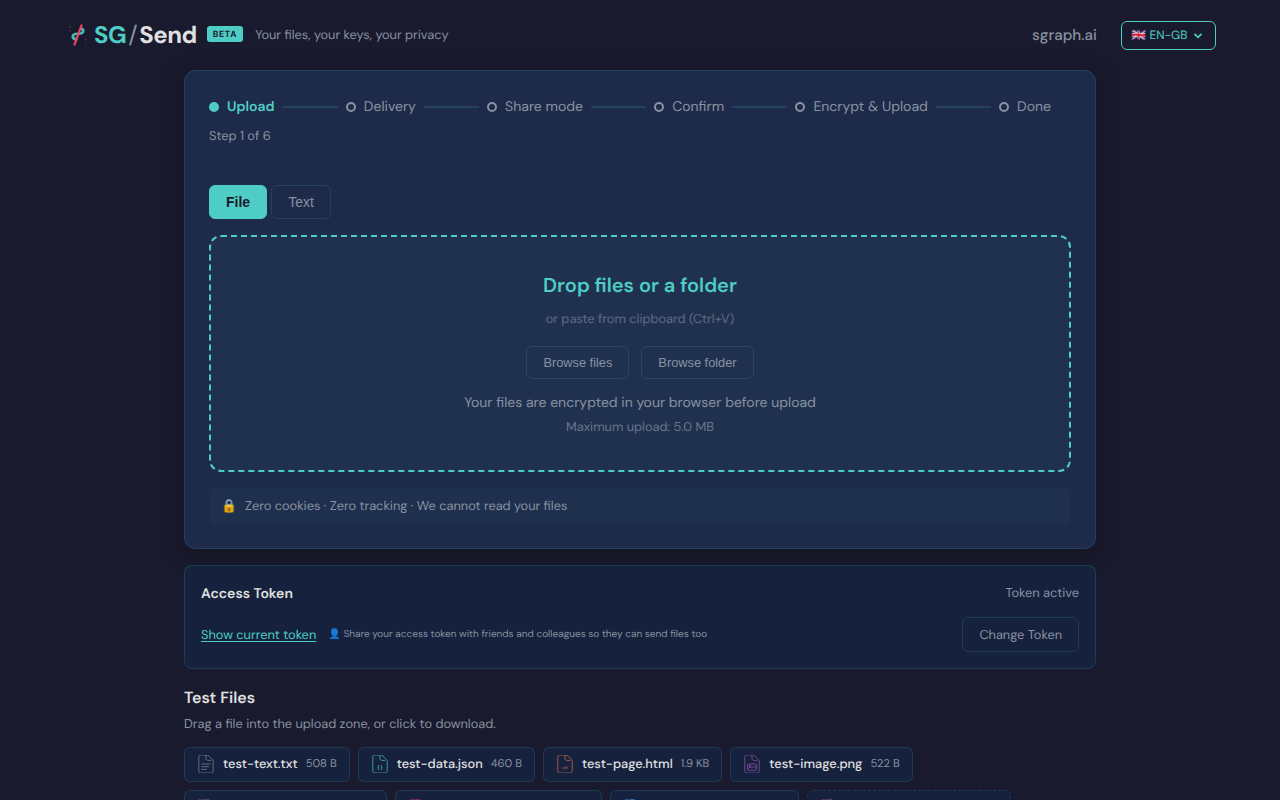Select the Share mode step indicator
Image resolution: width=1280 pixels, height=800 pixels.
534,107
